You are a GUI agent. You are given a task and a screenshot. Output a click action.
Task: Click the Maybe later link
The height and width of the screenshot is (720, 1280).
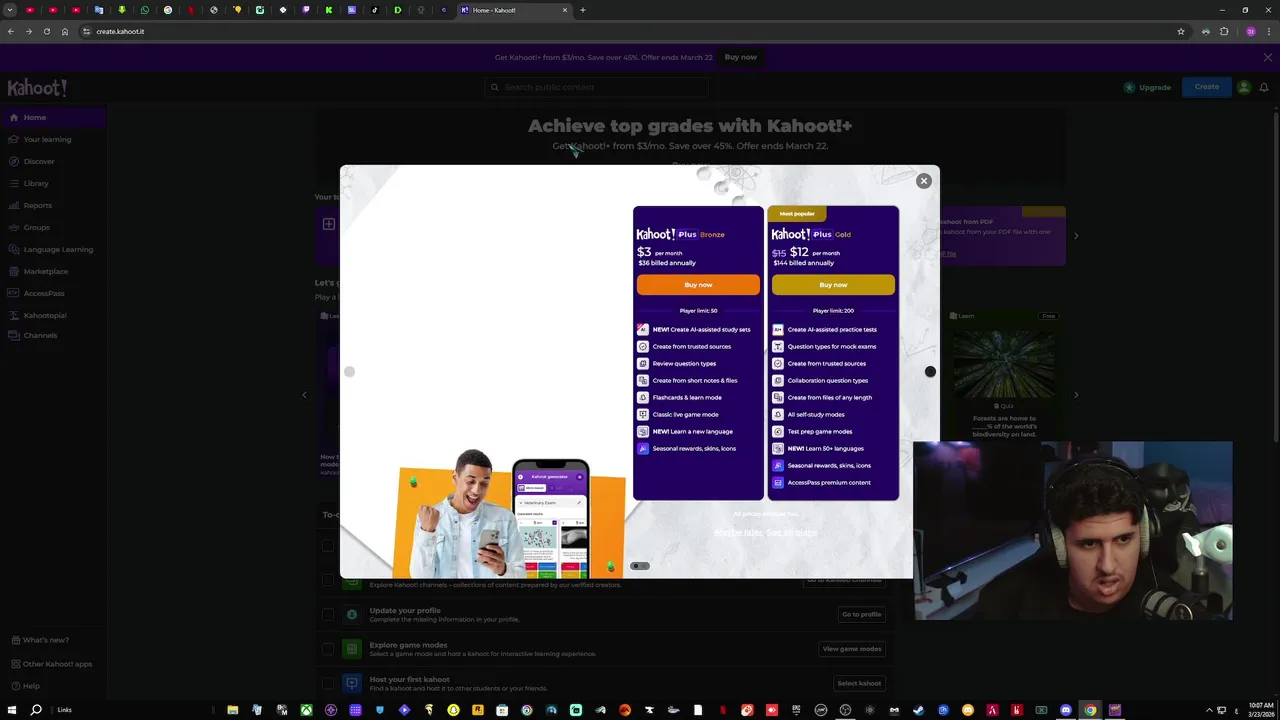[x=738, y=532]
